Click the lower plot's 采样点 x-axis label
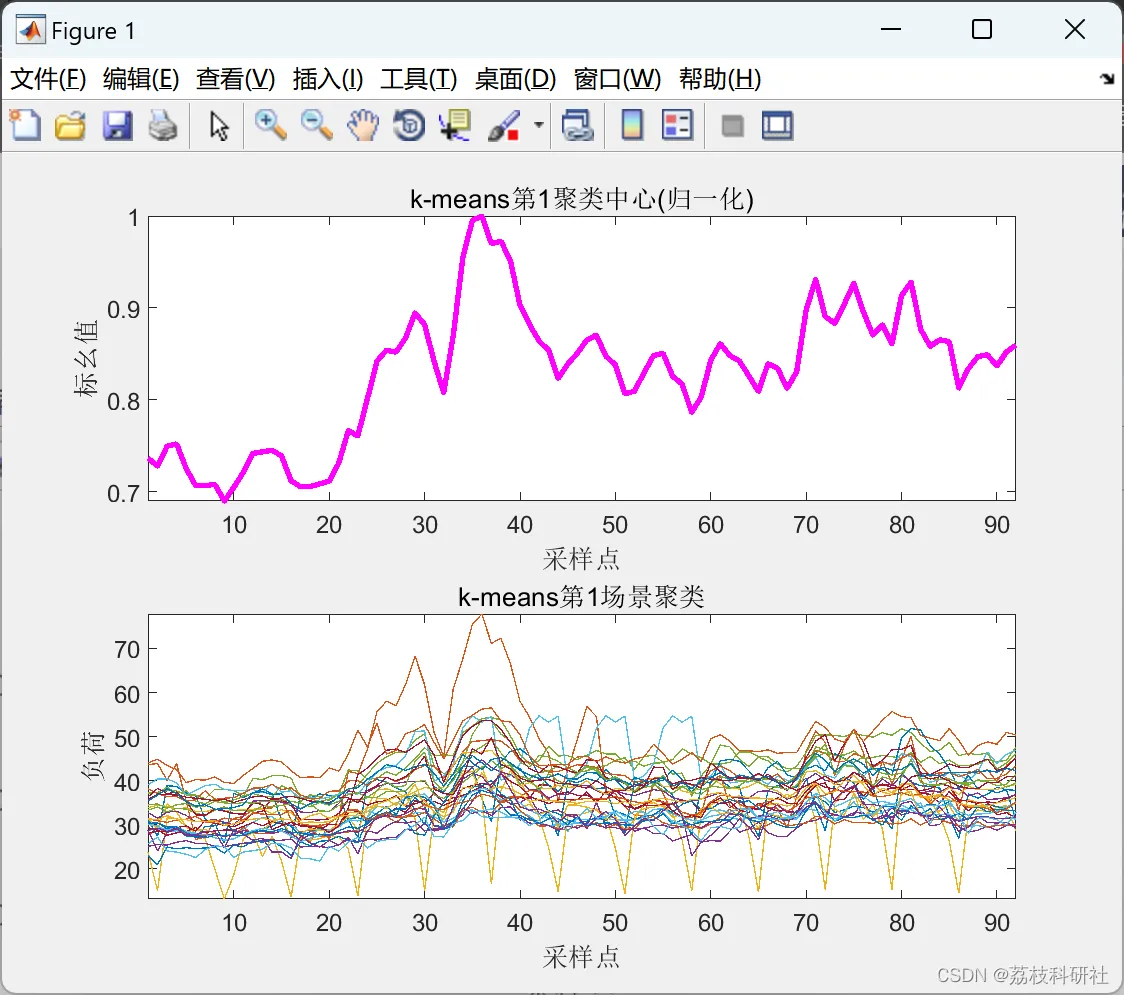 [581, 956]
